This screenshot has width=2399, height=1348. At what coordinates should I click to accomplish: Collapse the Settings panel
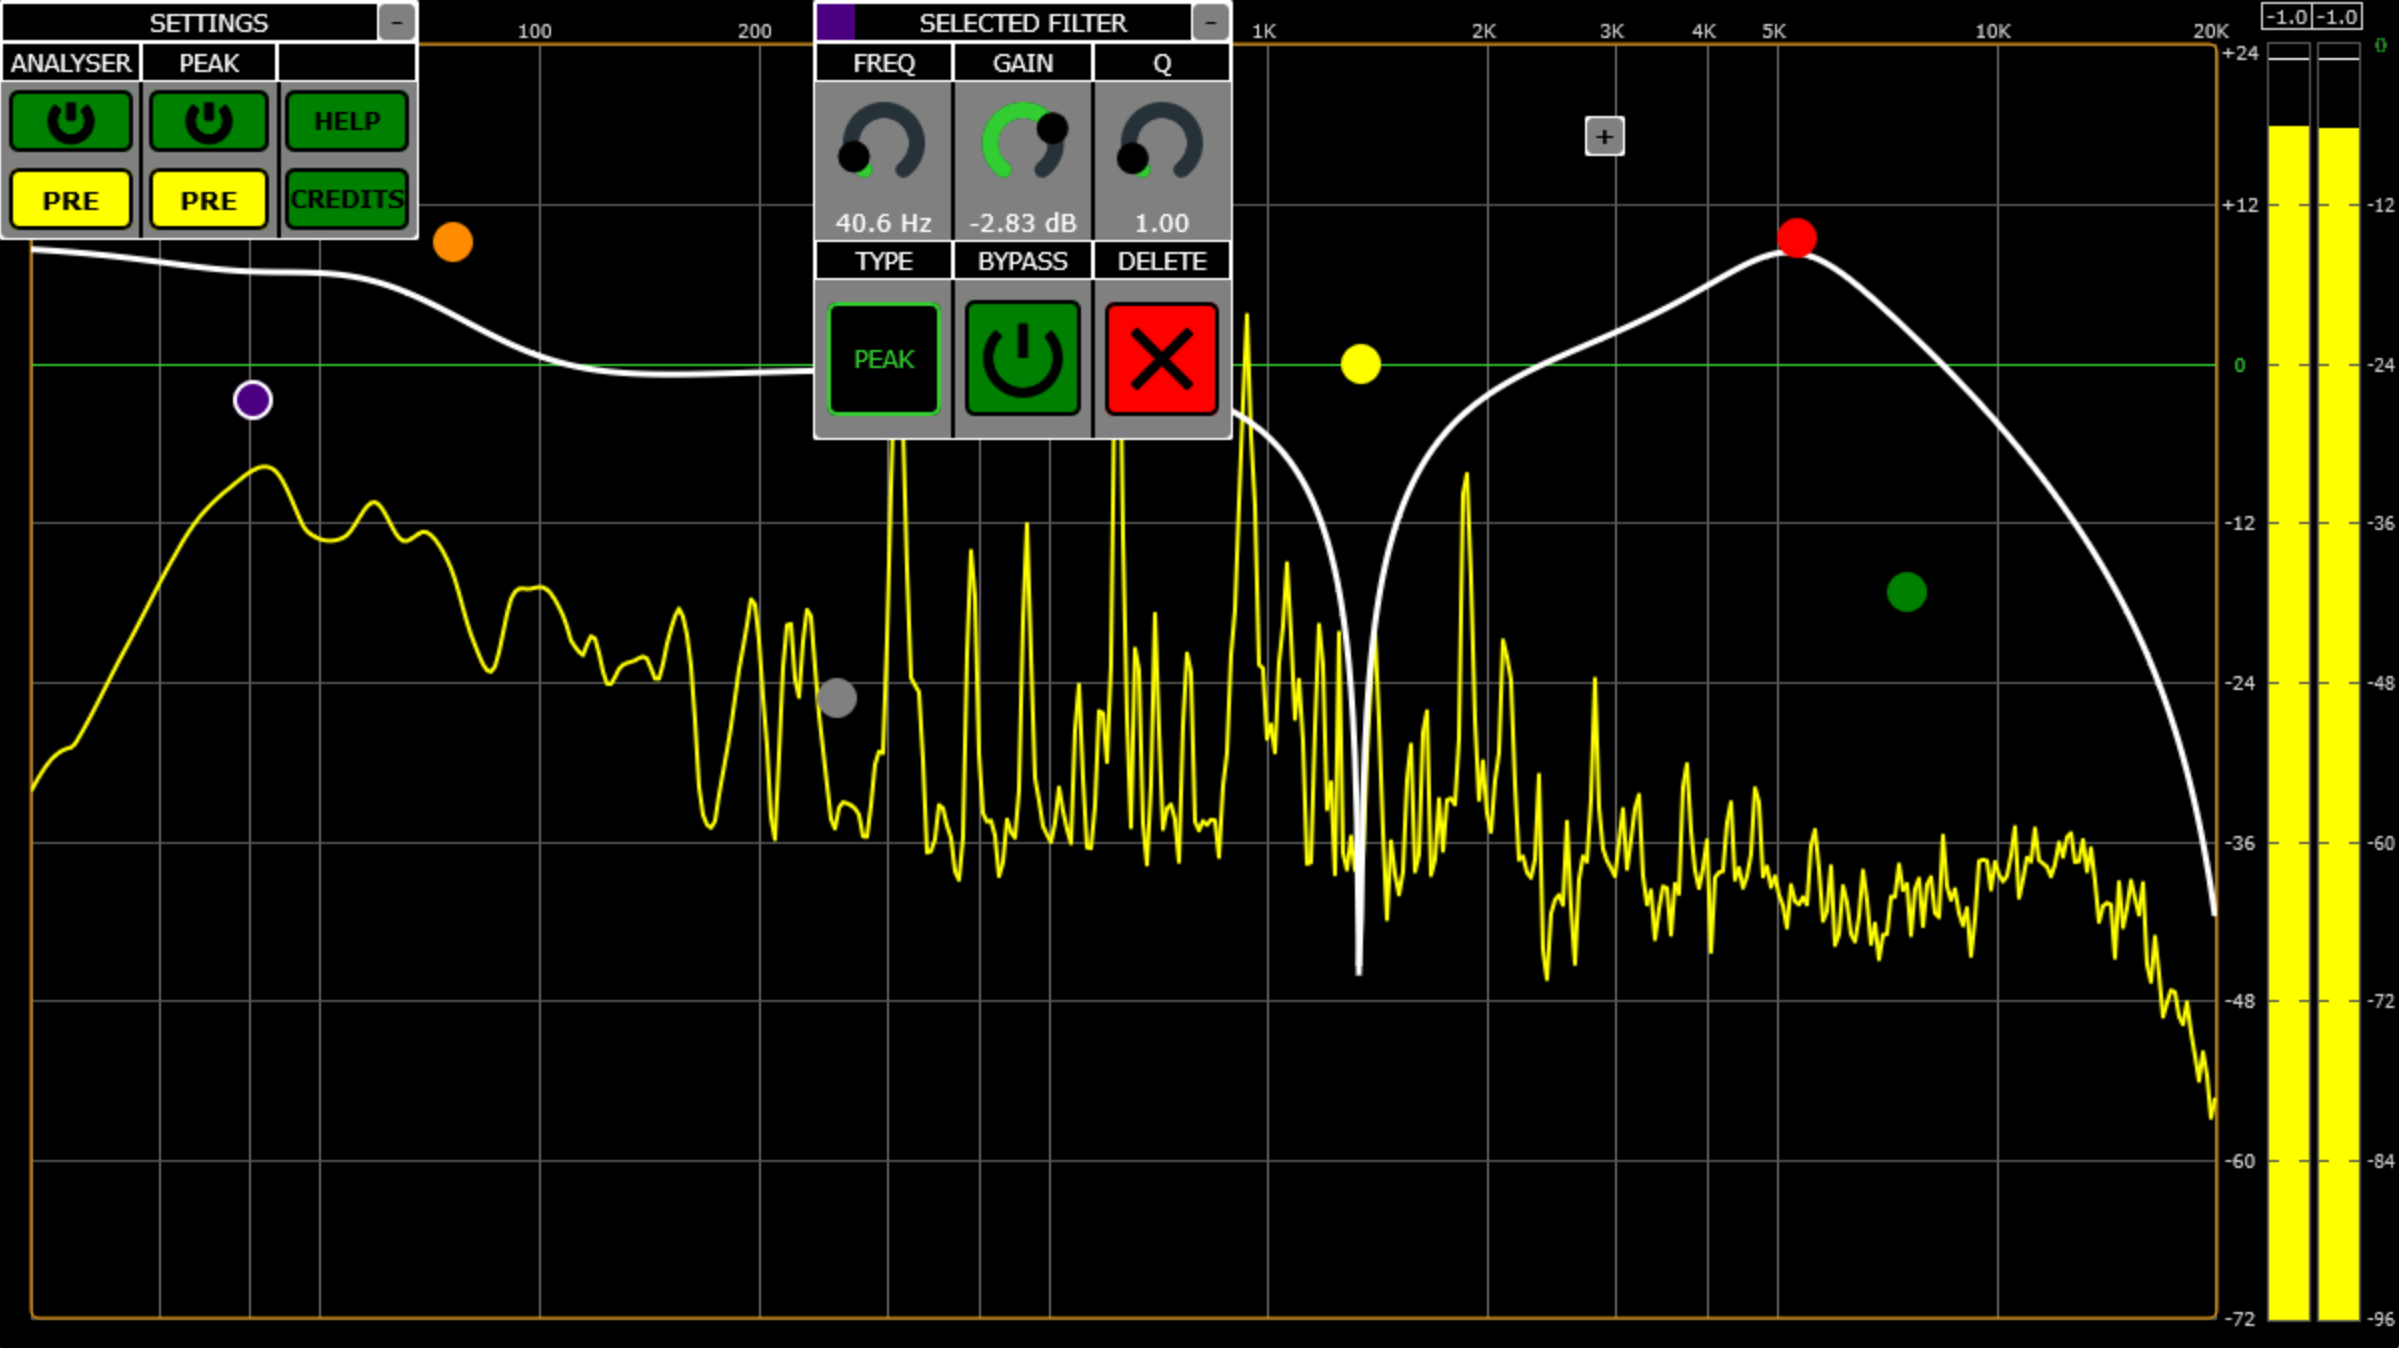397,22
